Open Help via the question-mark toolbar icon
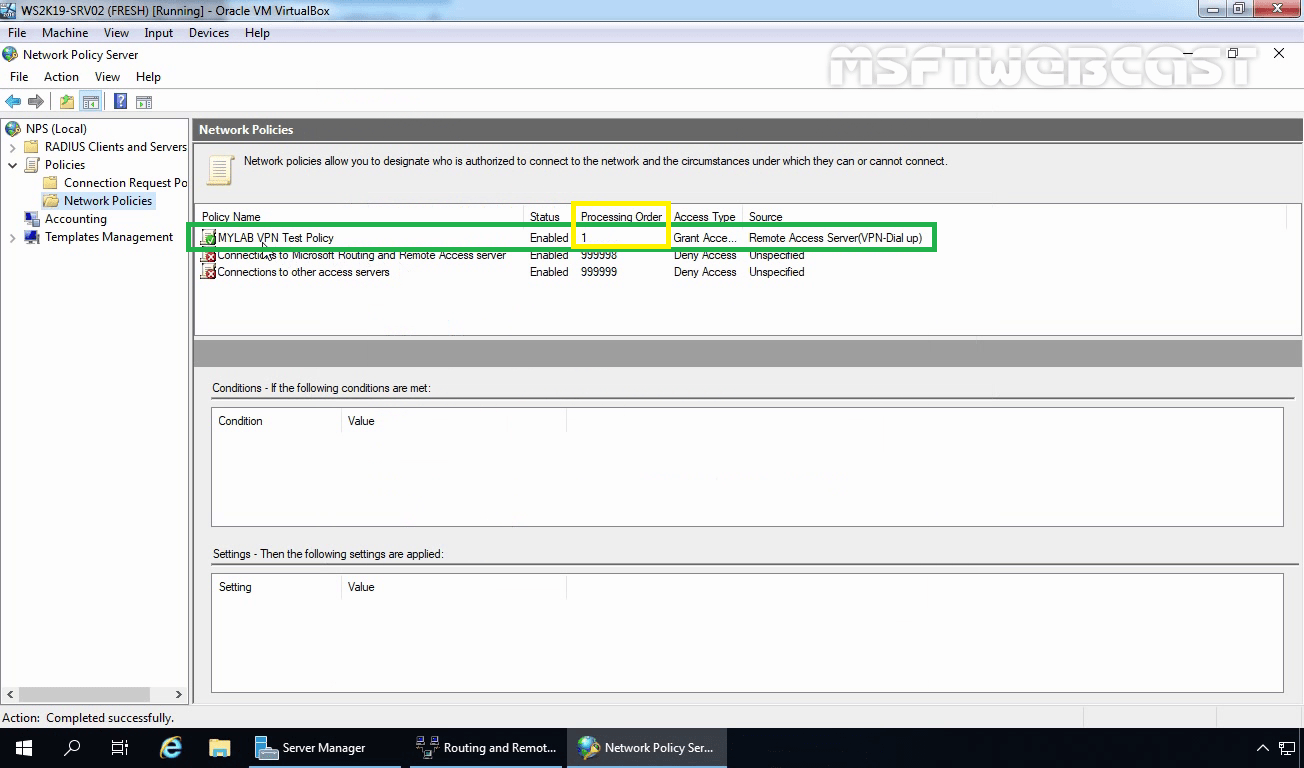Image resolution: width=1304 pixels, height=768 pixels. coord(120,101)
